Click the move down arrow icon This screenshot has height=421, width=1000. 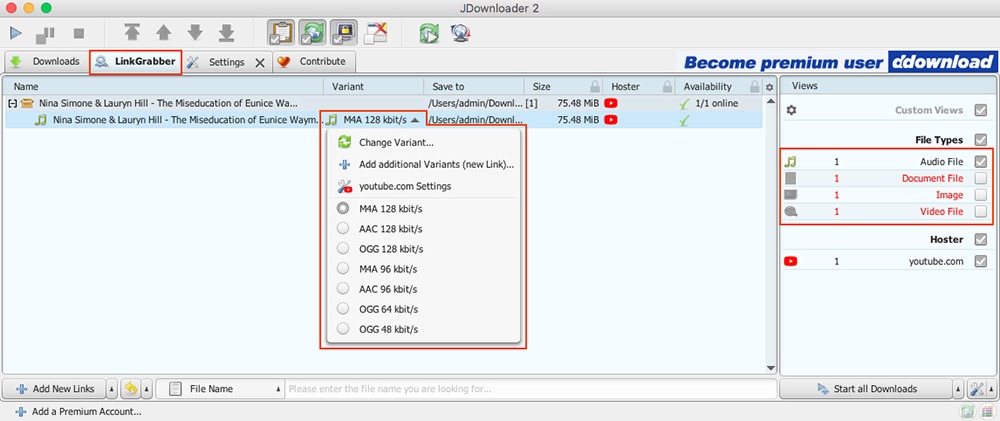coord(195,33)
